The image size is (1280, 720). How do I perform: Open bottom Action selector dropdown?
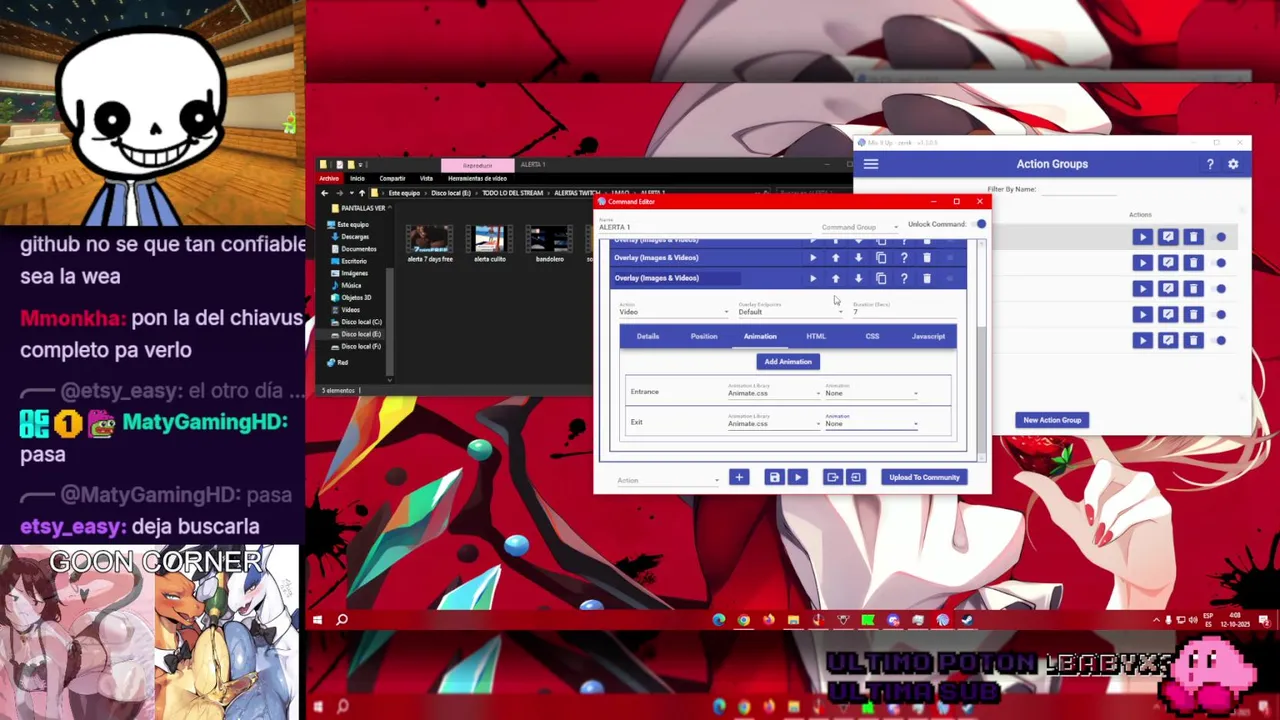coord(668,480)
